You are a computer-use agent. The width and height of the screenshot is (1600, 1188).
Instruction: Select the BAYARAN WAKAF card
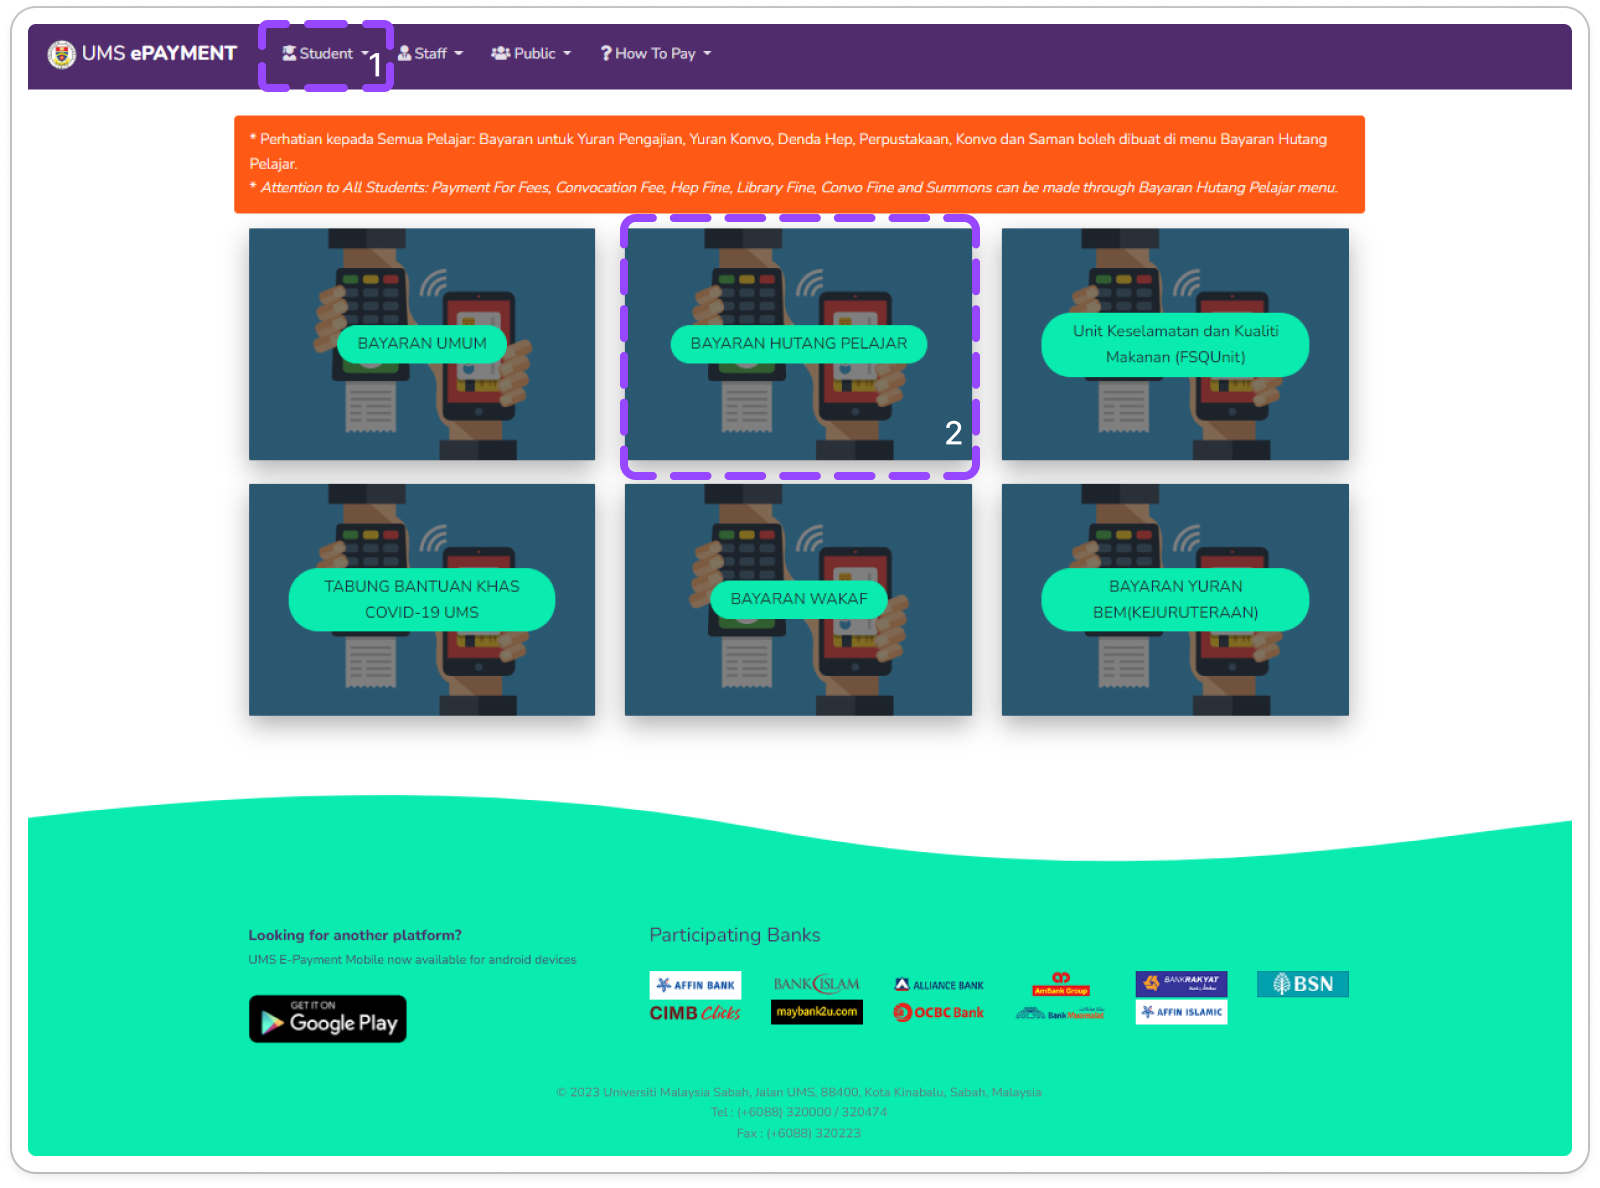click(x=798, y=599)
